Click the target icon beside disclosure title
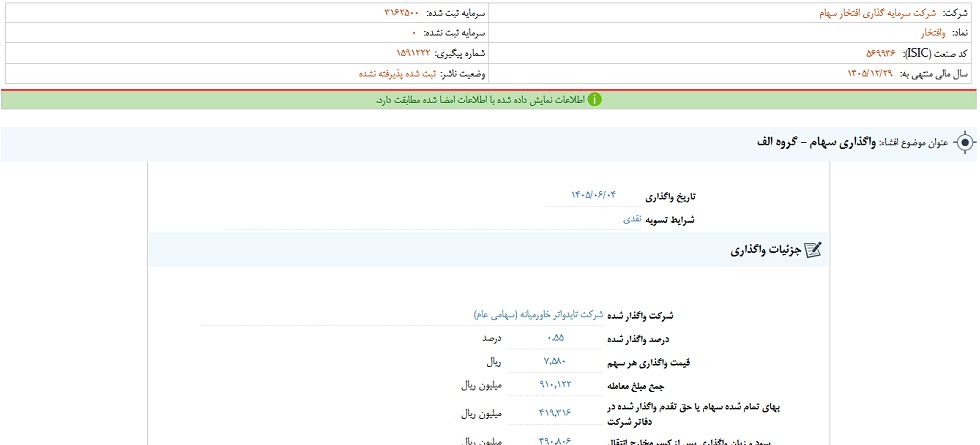The image size is (980, 445). pyautogui.click(x=965, y=142)
